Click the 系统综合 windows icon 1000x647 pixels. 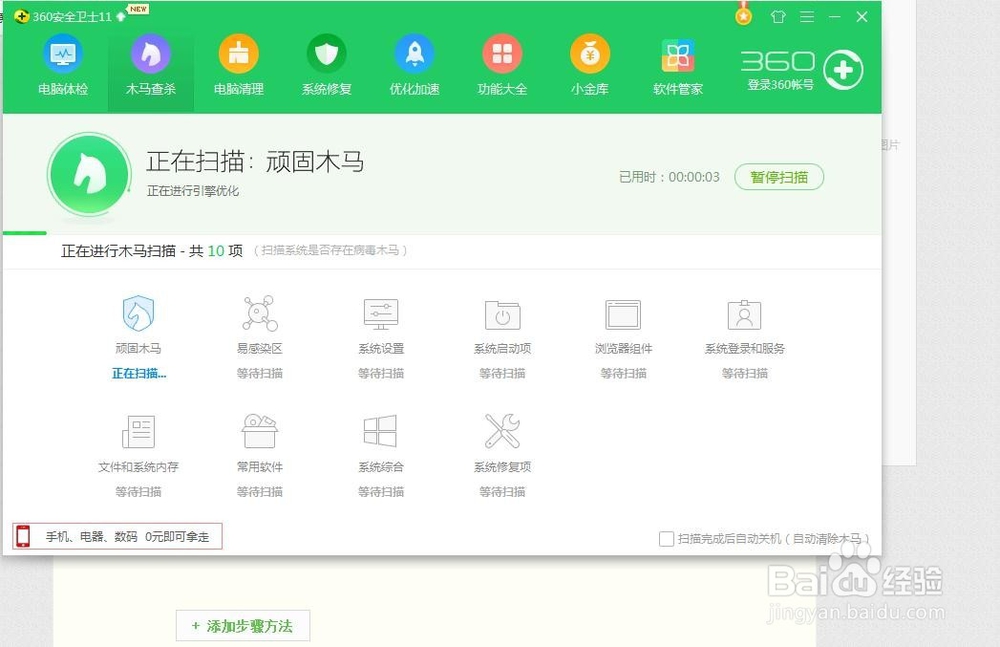[x=380, y=431]
